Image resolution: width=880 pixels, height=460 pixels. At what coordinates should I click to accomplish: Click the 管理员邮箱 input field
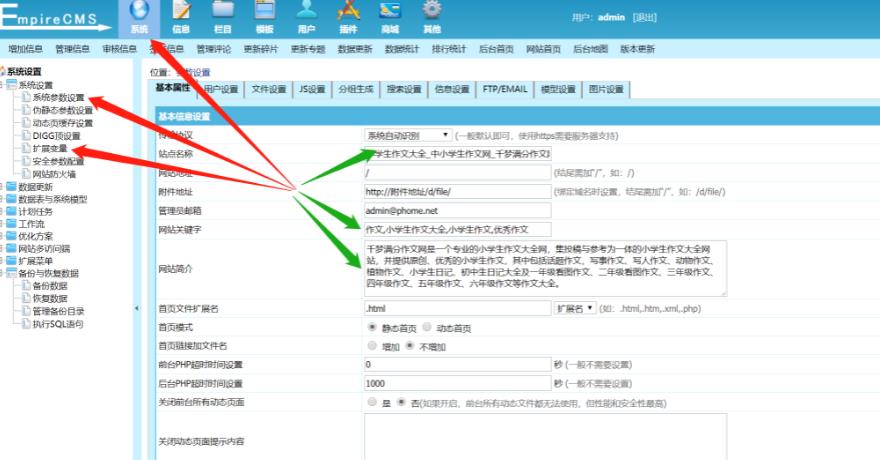click(457, 211)
